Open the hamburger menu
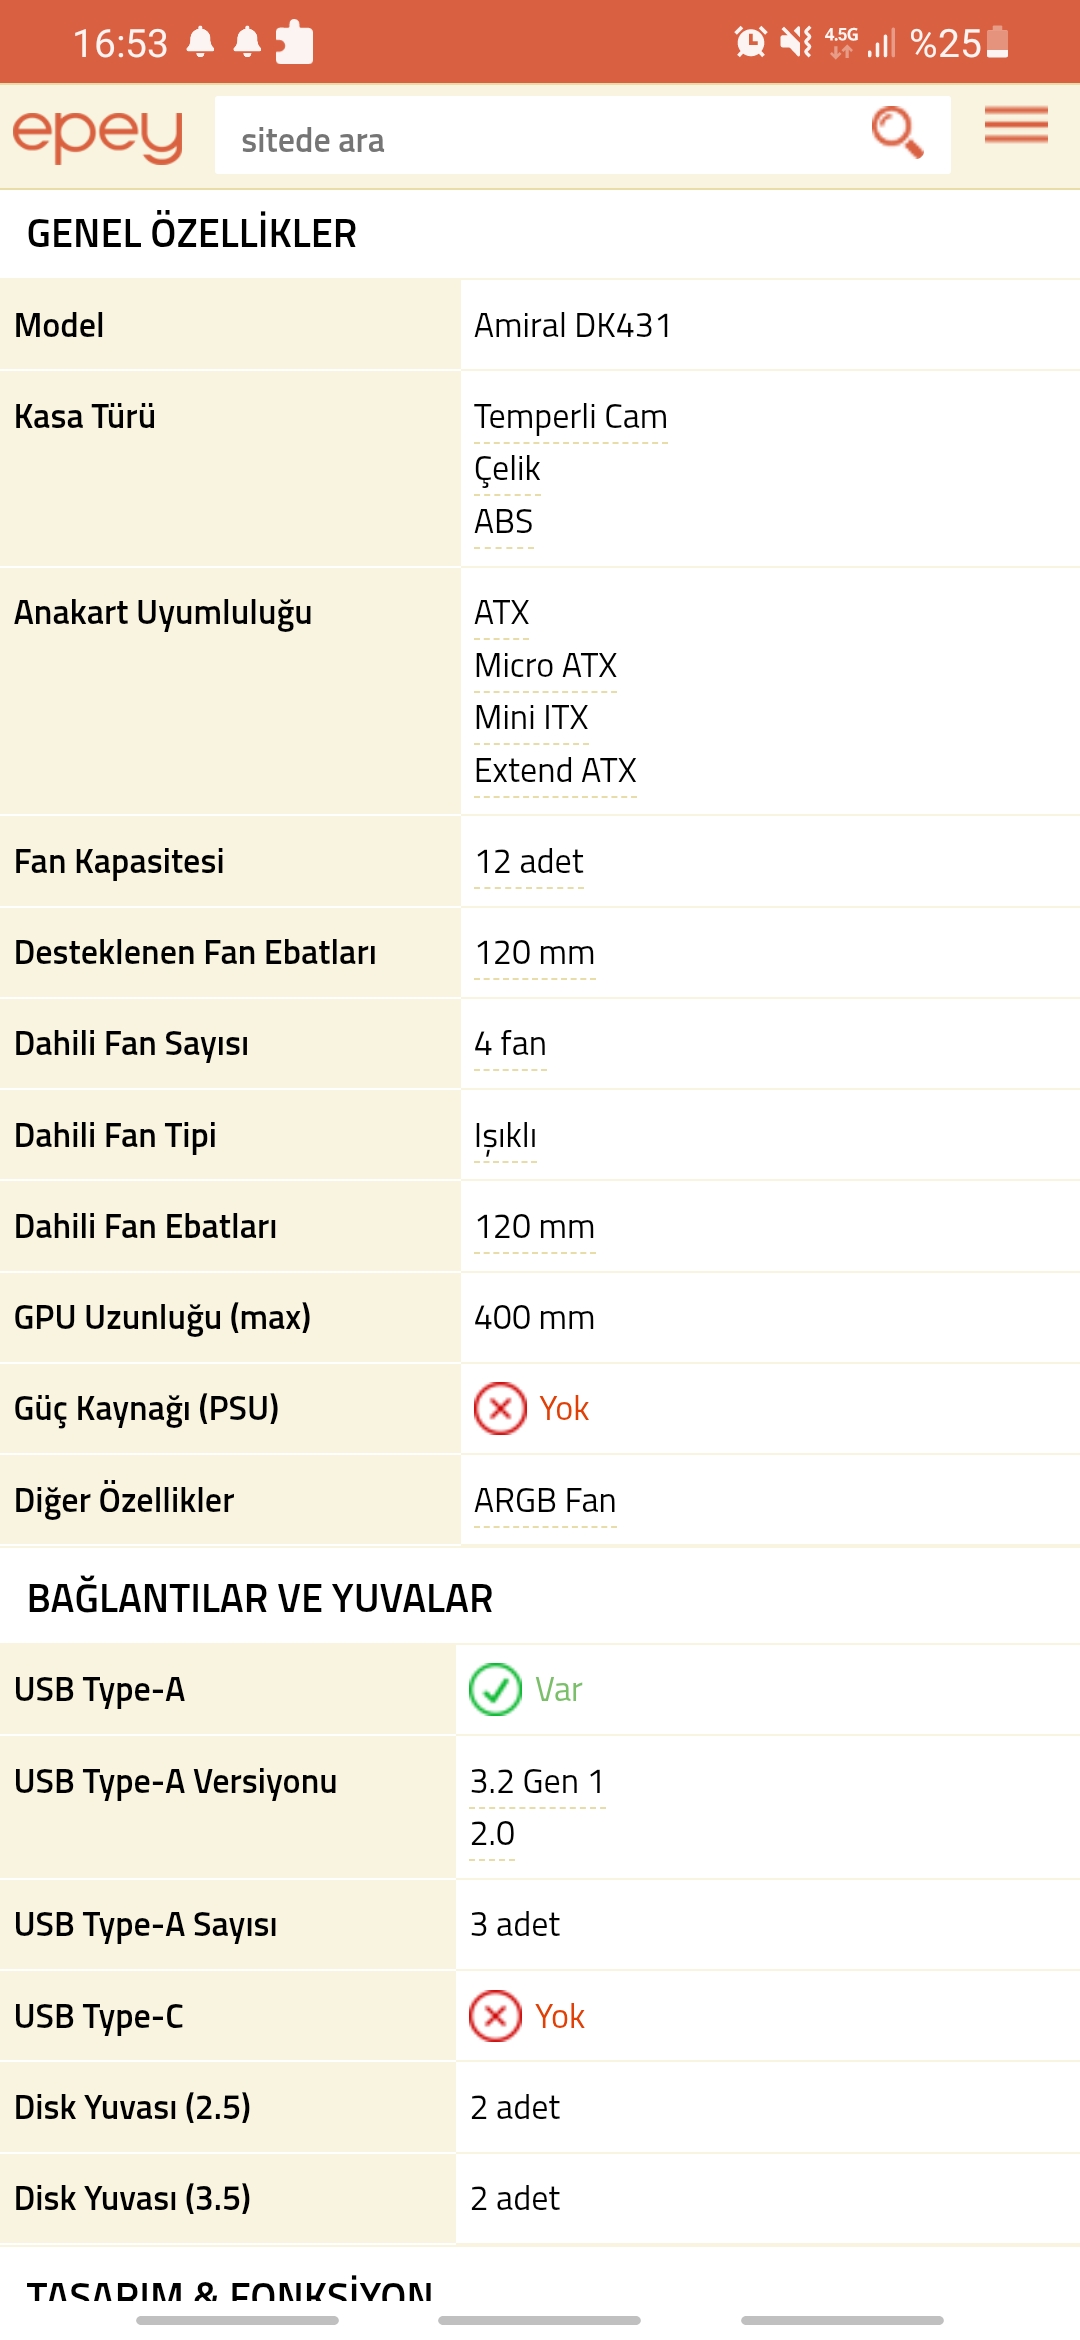Image resolution: width=1080 pixels, height=2340 pixels. pos(1015,126)
